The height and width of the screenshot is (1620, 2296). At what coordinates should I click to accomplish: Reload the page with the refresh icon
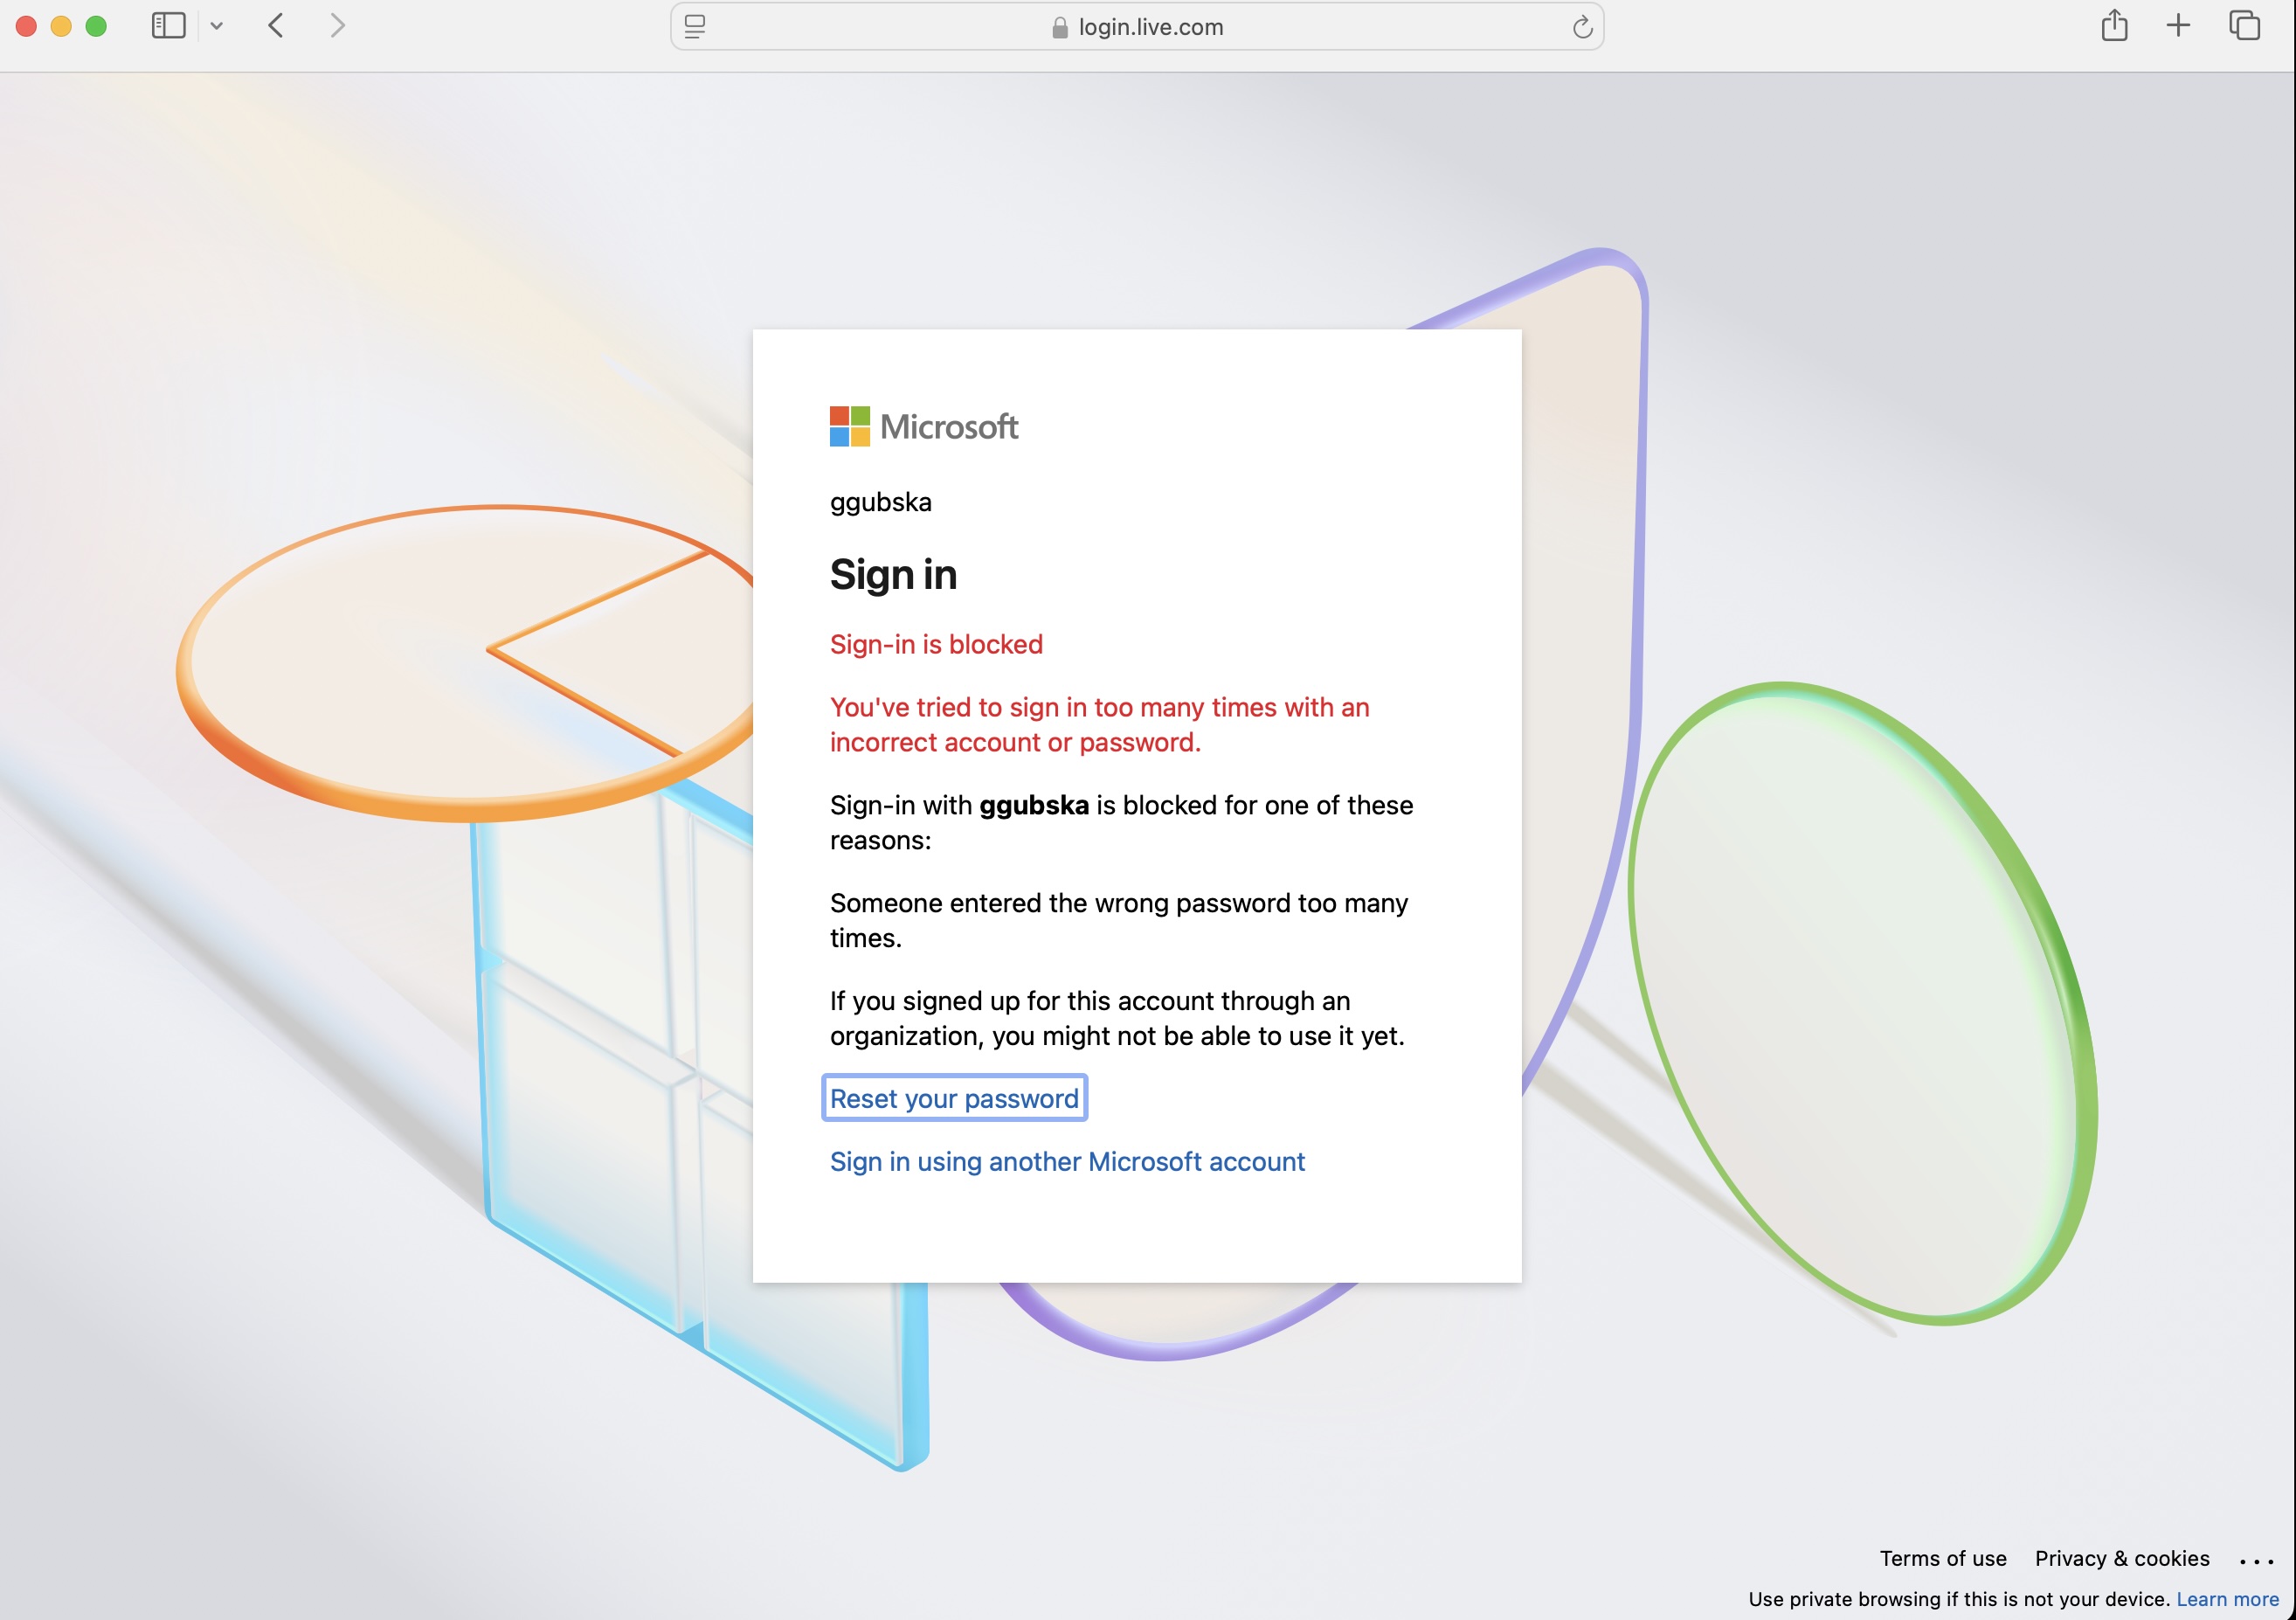pos(1582,27)
